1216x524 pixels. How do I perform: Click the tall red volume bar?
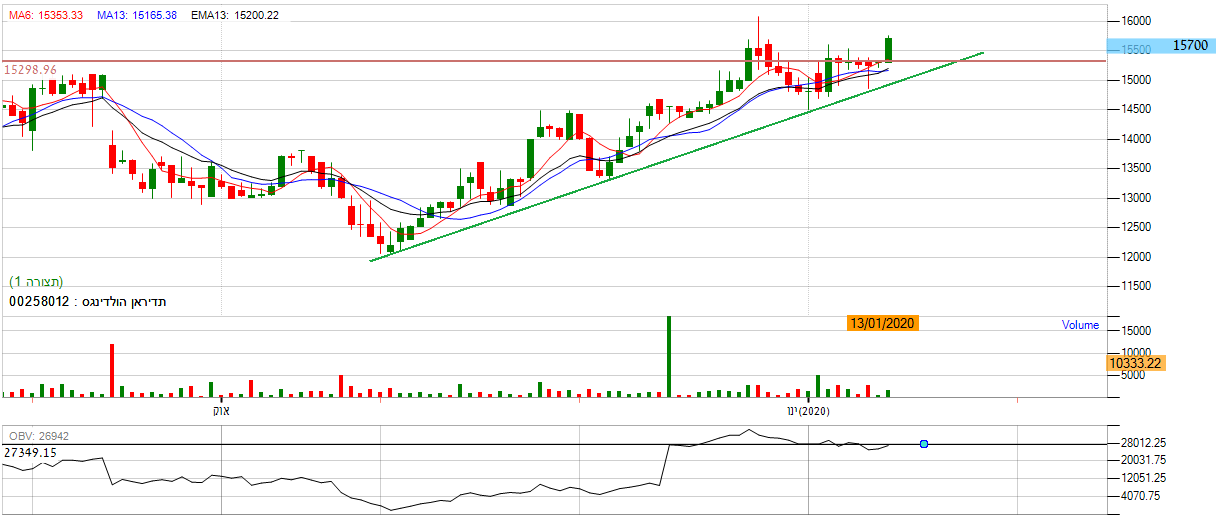(x=112, y=370)
